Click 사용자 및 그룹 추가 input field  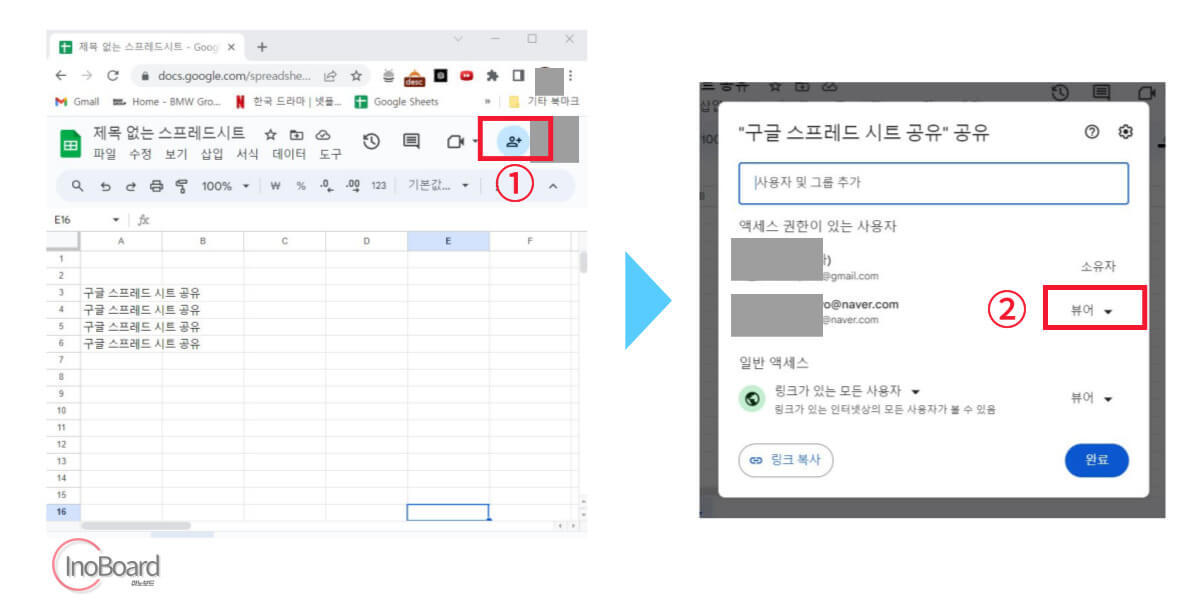click(934, 183)
